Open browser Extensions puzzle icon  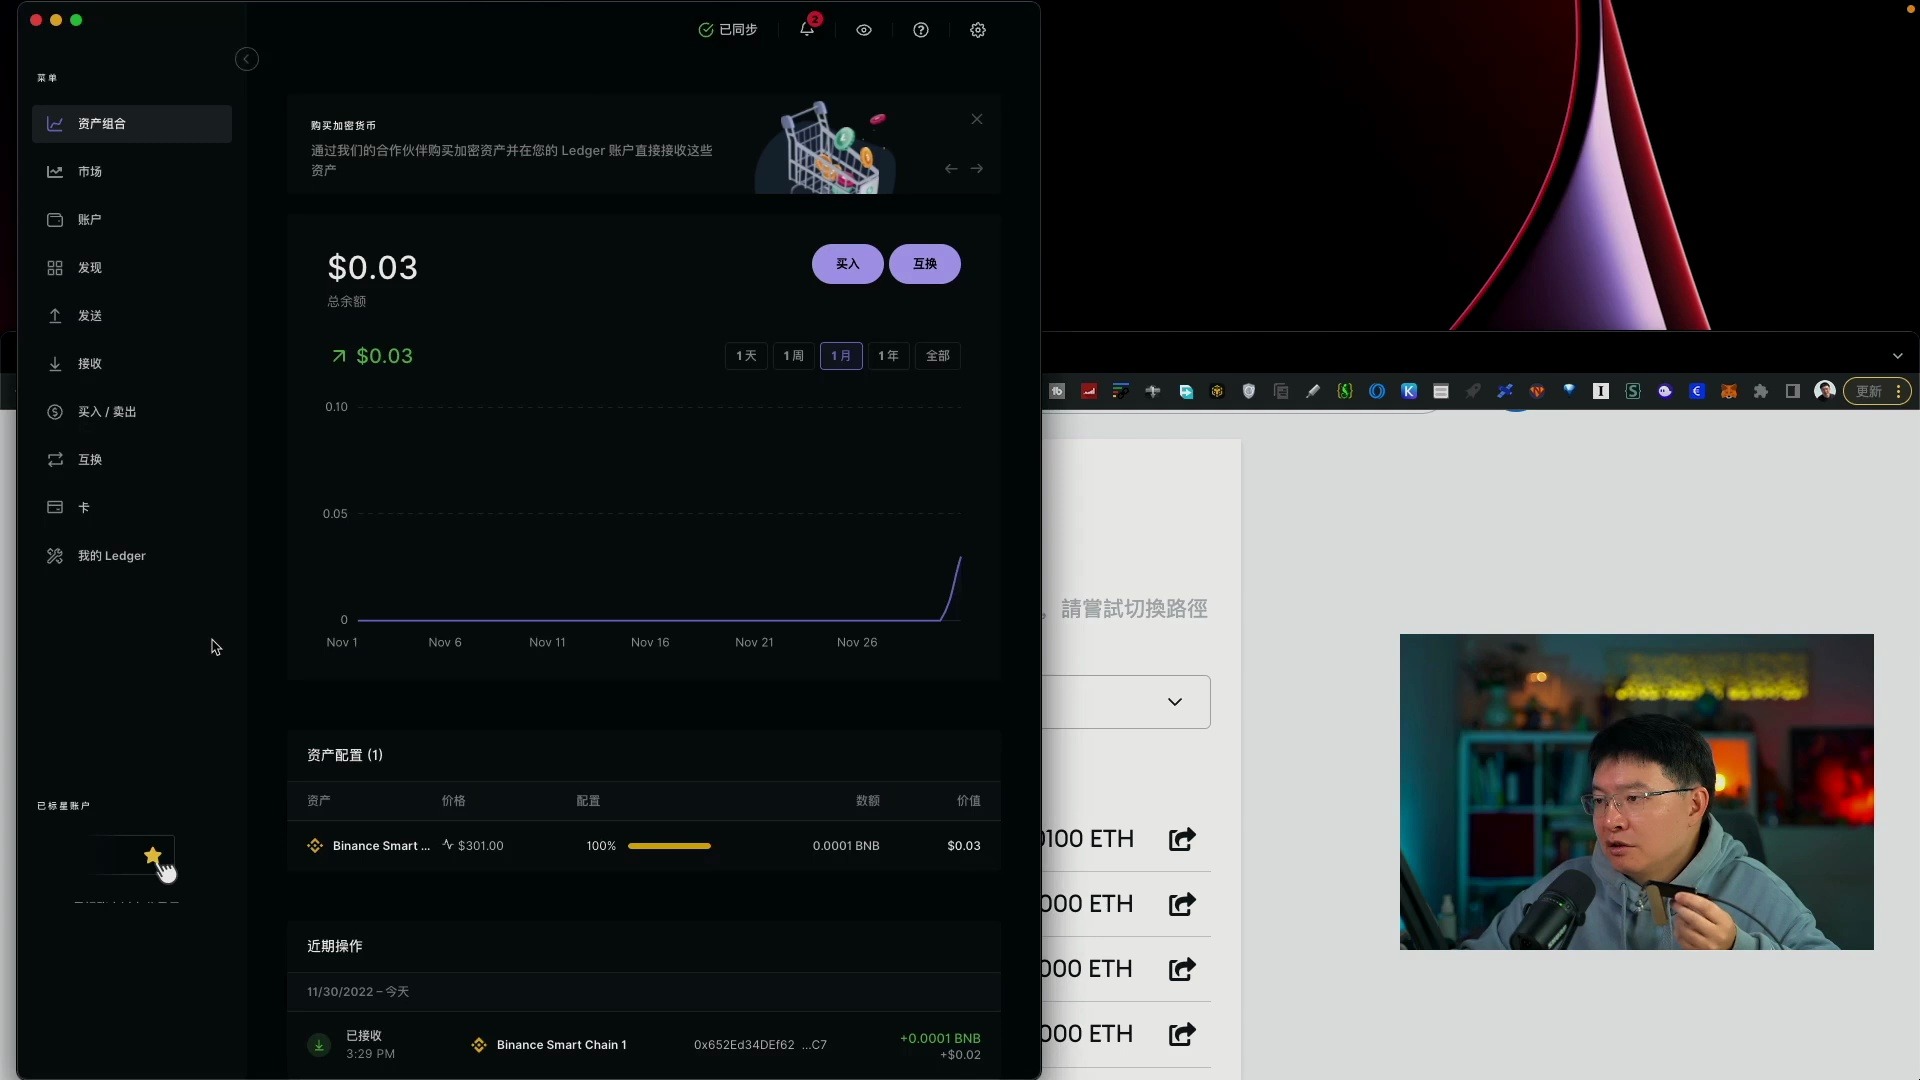[1761, 392]
